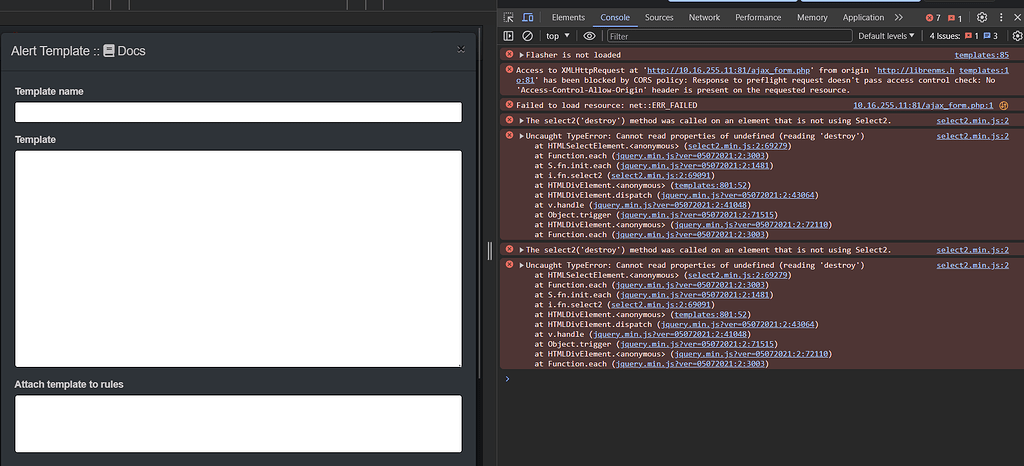Expand more DevTools tabs chevron
Image resolution: width=1024 pixels, height=466 pixels.
[x=899, y=18]
